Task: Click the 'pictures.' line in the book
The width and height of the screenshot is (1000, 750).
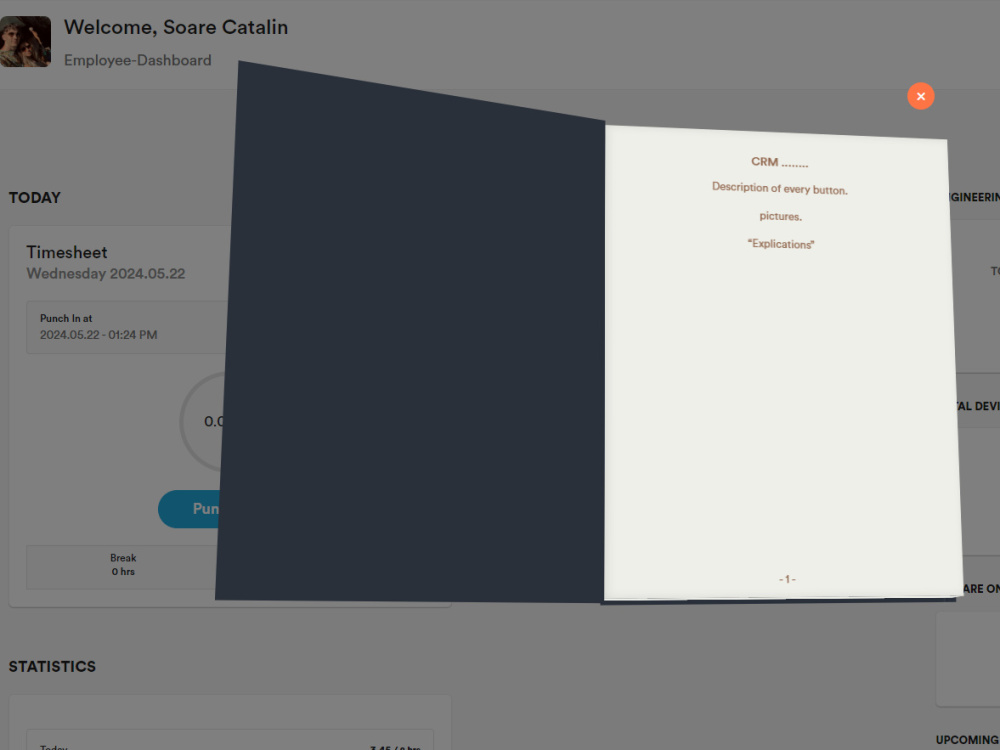Action: [x=781, y=216]
